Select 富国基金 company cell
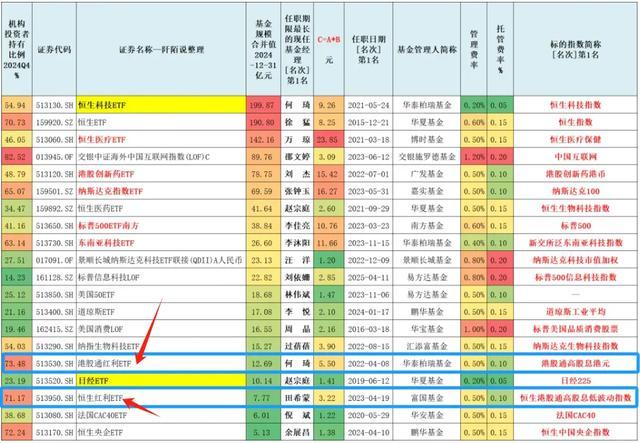The width and height of the screenshot is (640, 443). point(427,398)
